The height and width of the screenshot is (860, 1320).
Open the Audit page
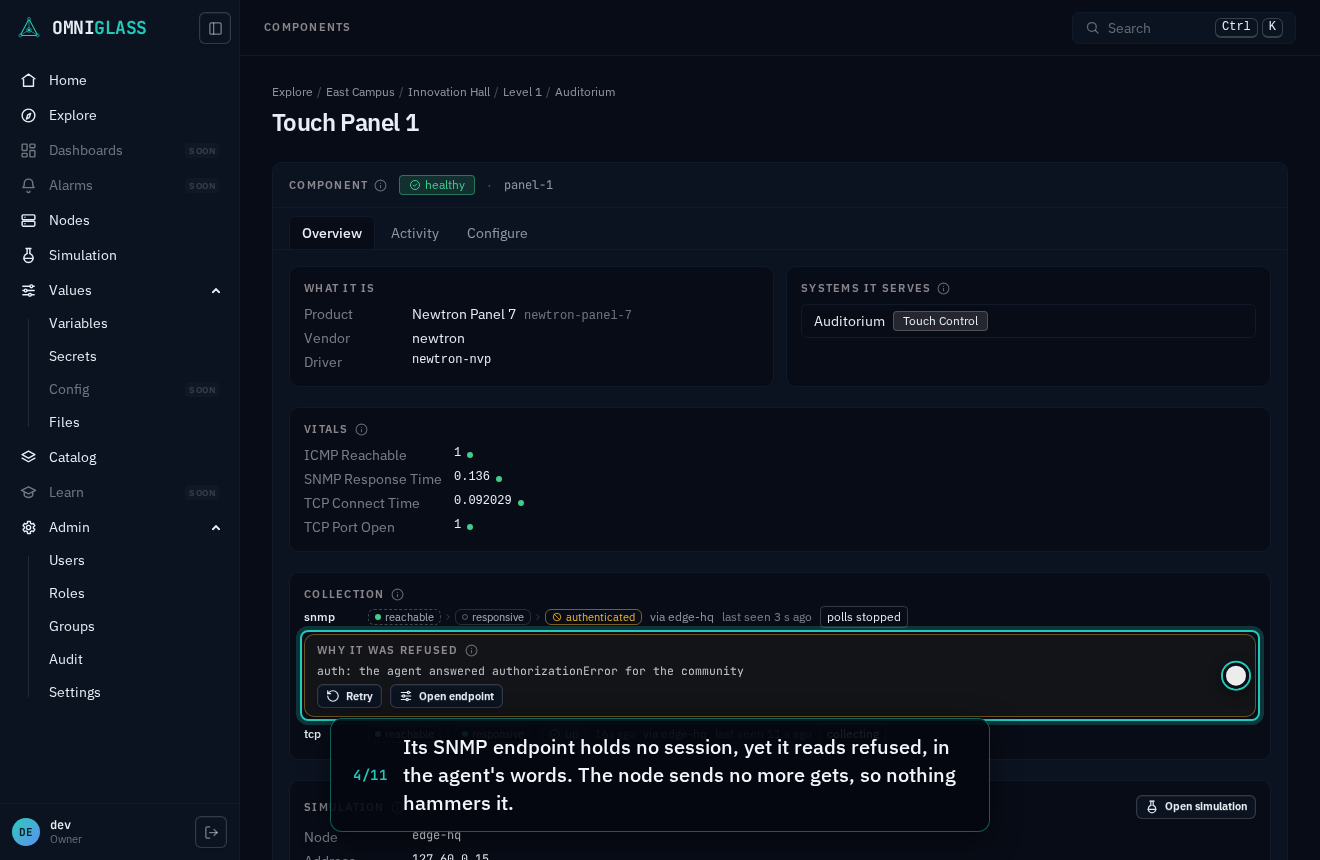[66, 659]
